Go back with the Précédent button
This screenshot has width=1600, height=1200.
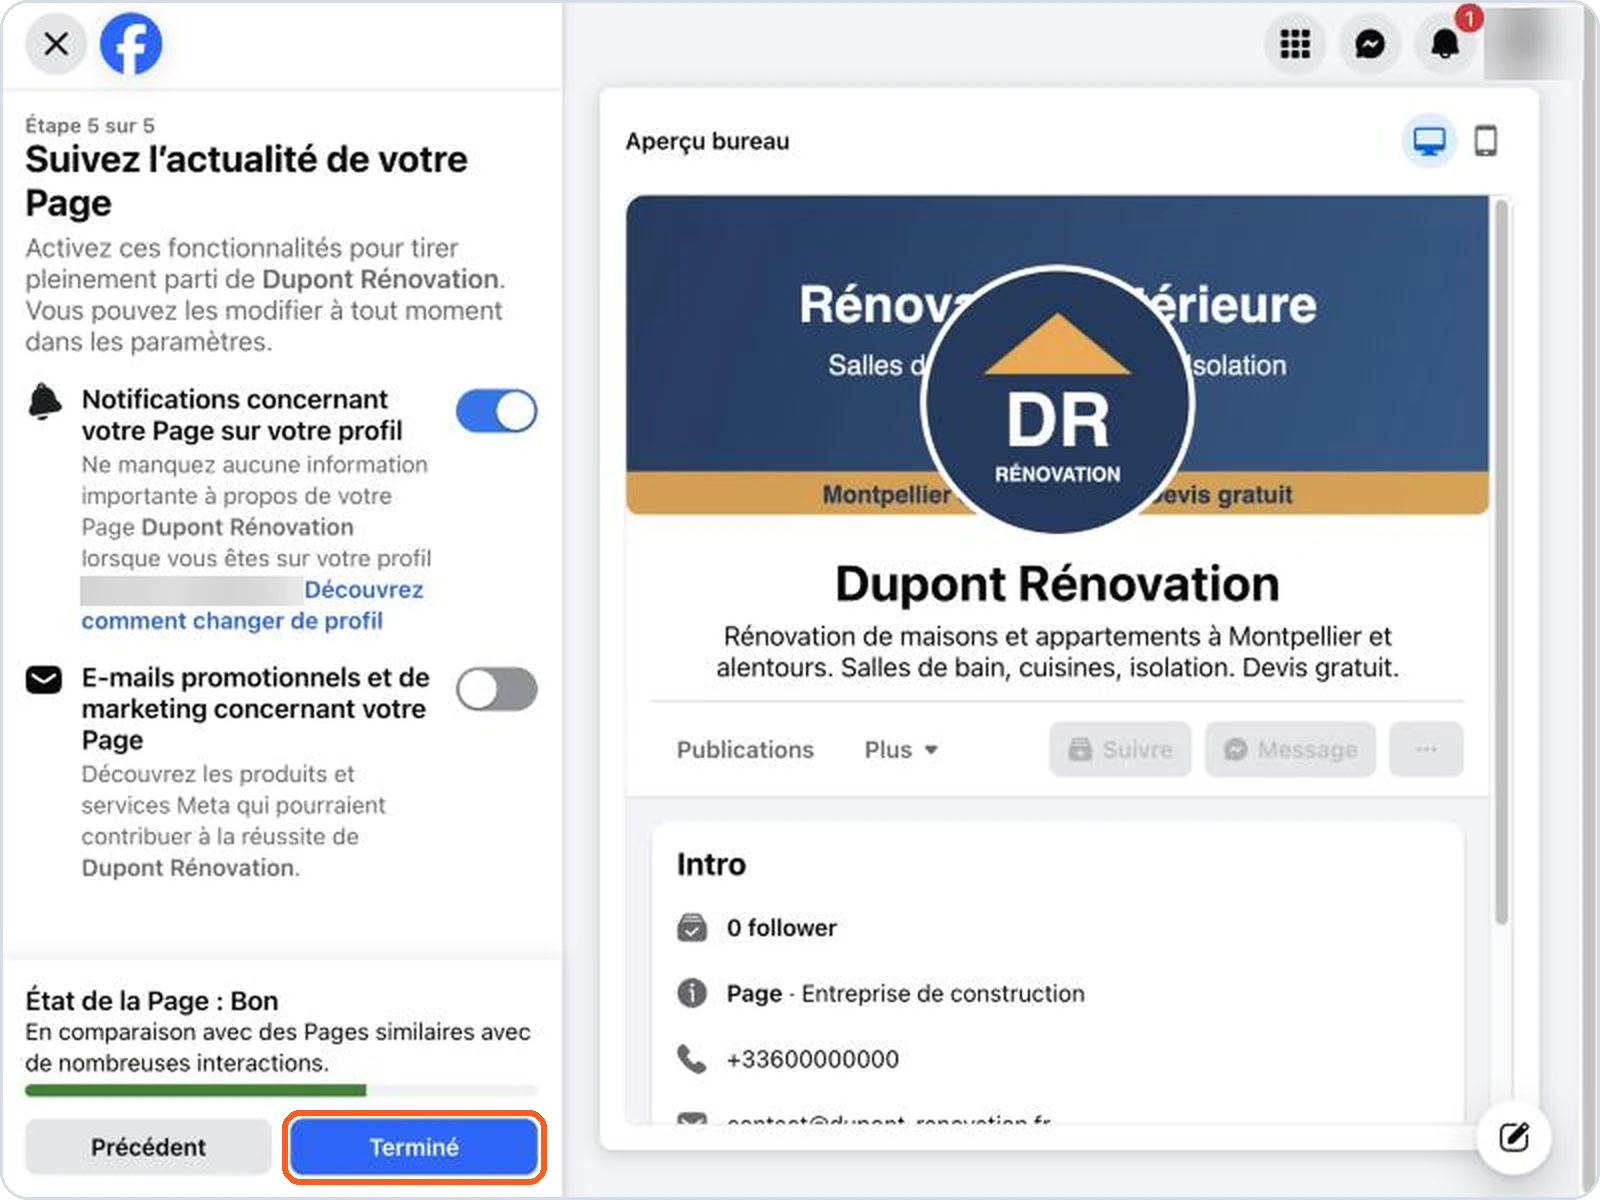pos(148,1147)
